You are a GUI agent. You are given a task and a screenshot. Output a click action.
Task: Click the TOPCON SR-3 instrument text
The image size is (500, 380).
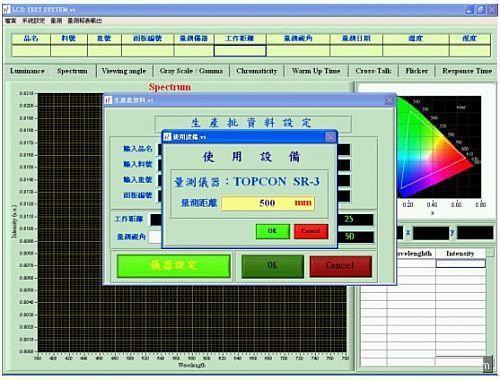coord(276,182)
